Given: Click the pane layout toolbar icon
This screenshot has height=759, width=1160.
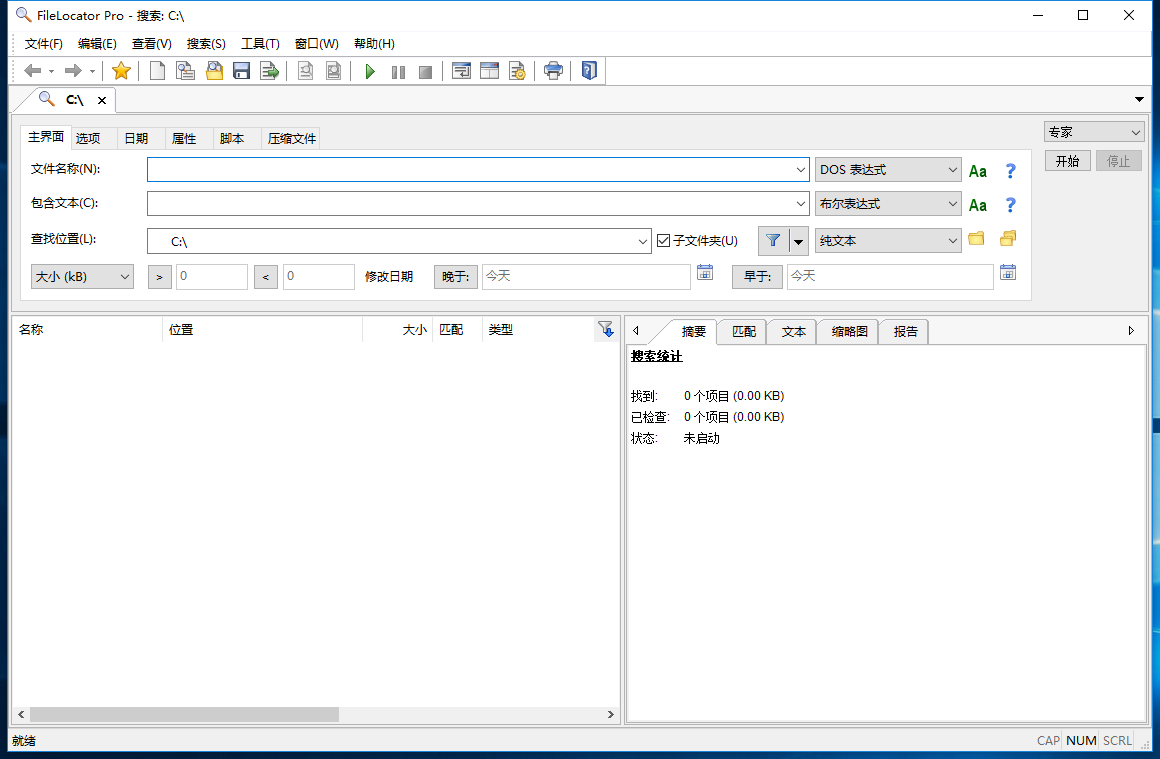Looking at the screenshot, I should [x=490, y=71].
